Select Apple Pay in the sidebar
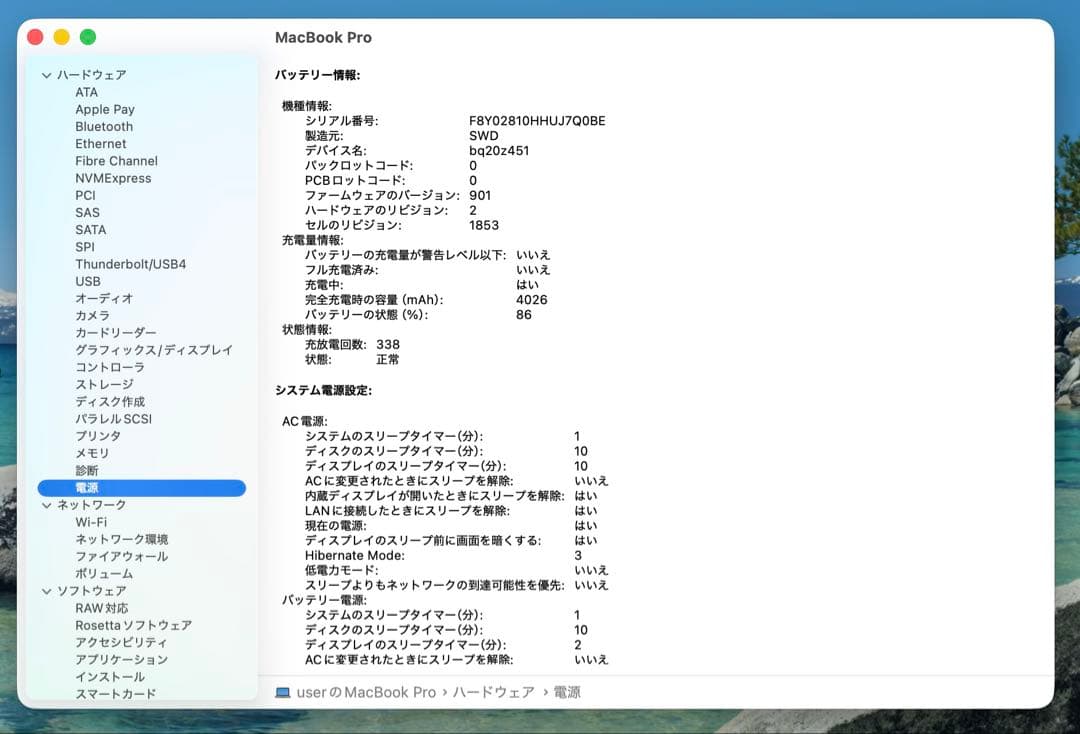The width and height of the screenshot is (1080, 734). [105, 109]
